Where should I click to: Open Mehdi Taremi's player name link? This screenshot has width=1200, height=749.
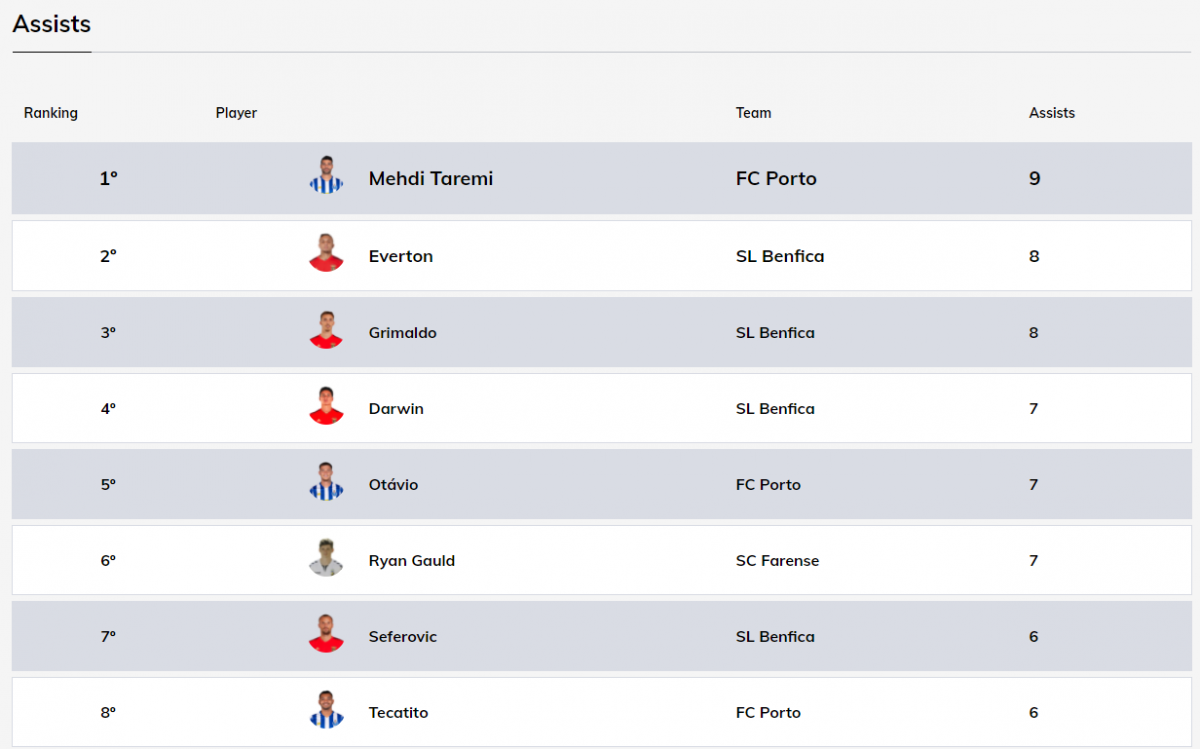pyautogui.click(x=431, y=179)
